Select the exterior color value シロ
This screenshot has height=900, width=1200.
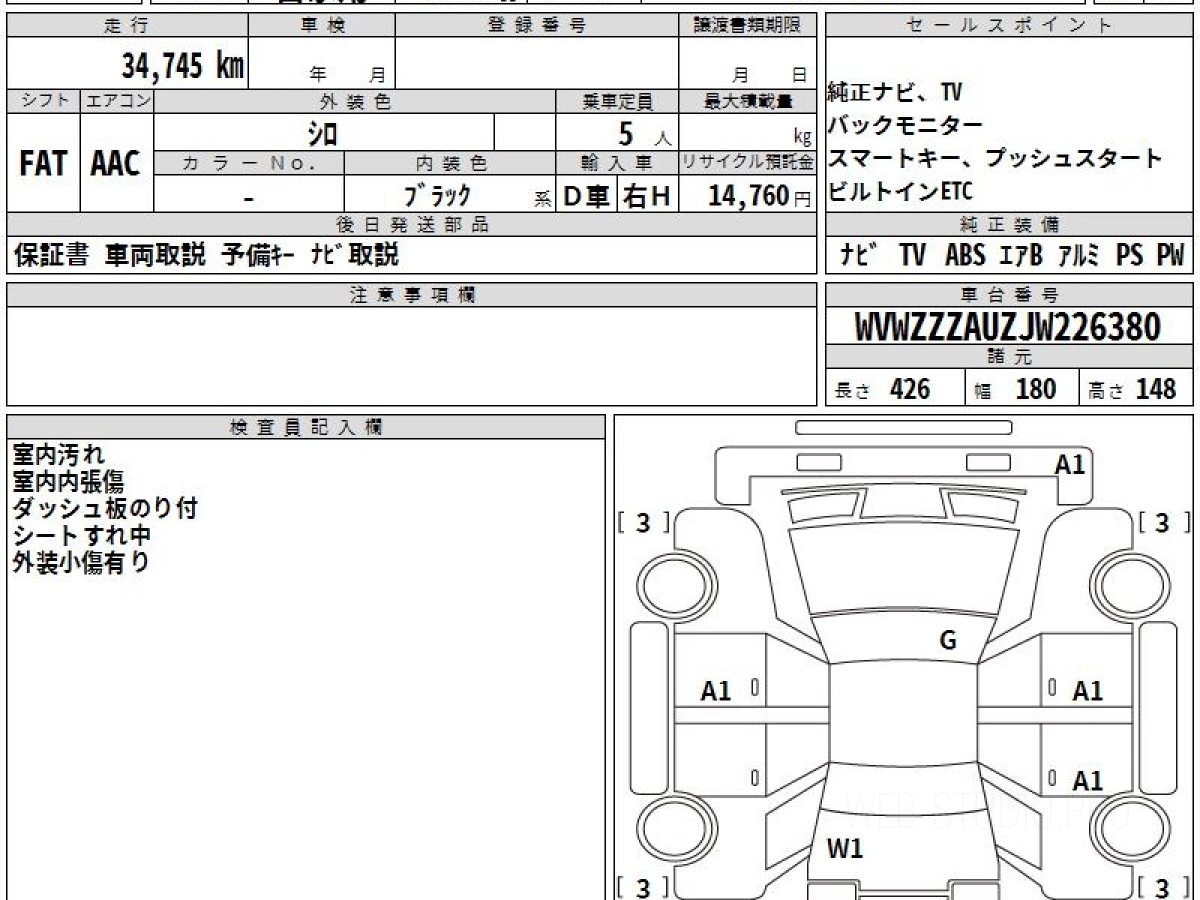pyautogui.click(x=323, y=133)
